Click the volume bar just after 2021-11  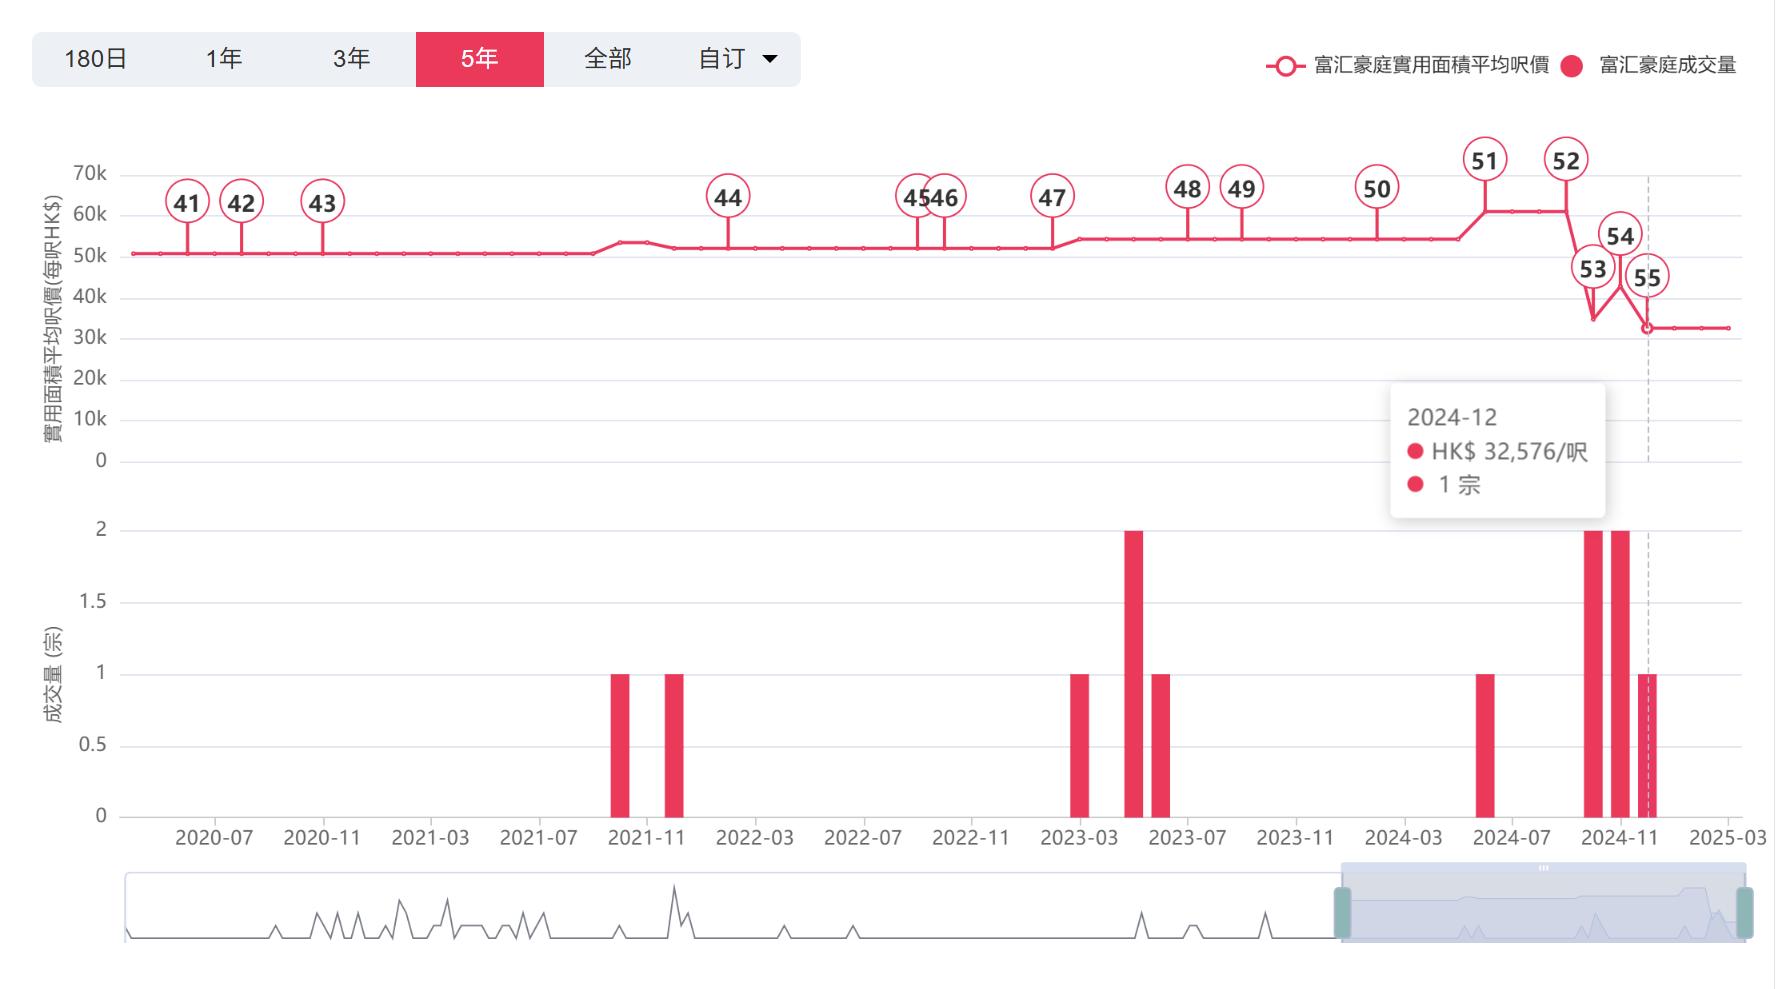(674, 745)
